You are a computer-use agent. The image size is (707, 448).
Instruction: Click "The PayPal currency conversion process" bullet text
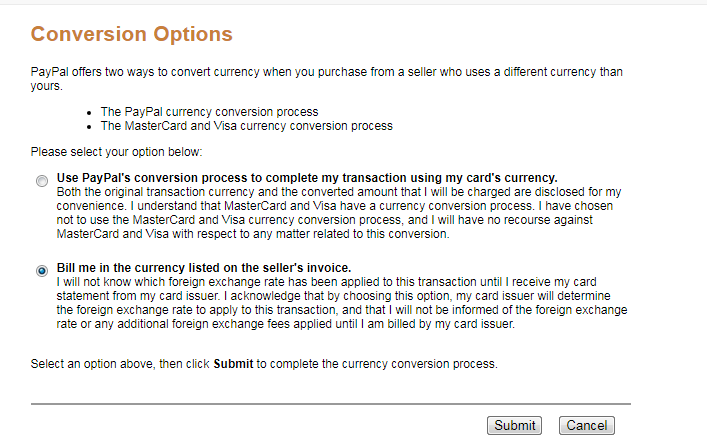click(209, 112)
